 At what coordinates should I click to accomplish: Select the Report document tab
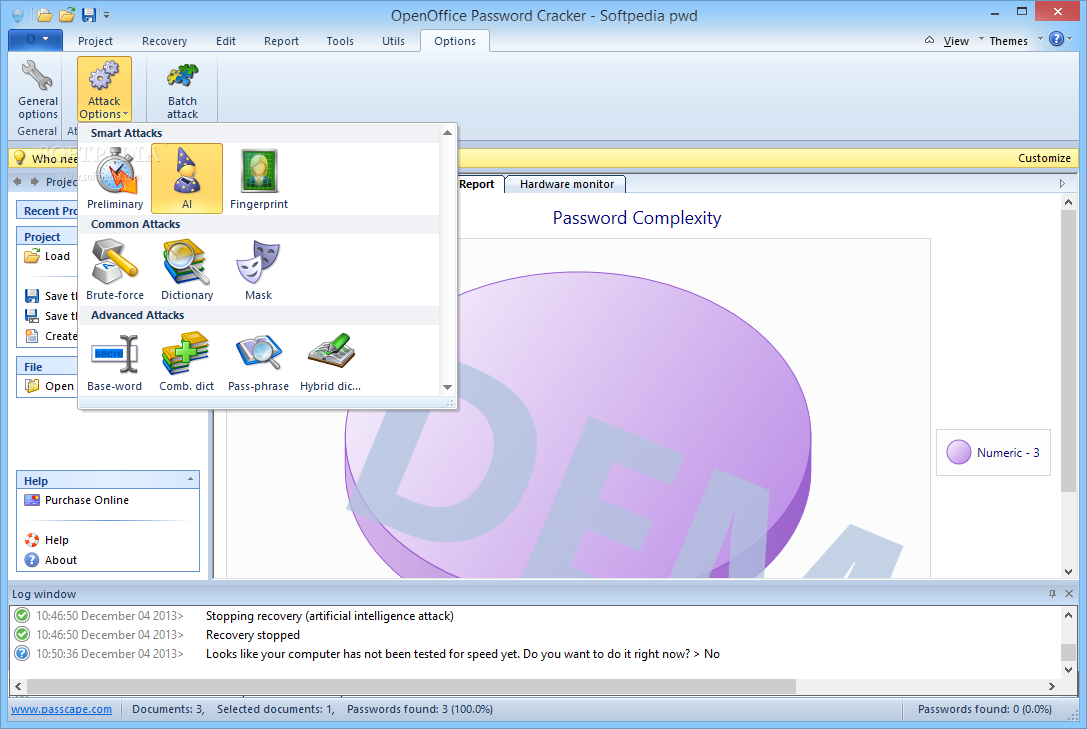pyautogui.click(x=476, y=184)
